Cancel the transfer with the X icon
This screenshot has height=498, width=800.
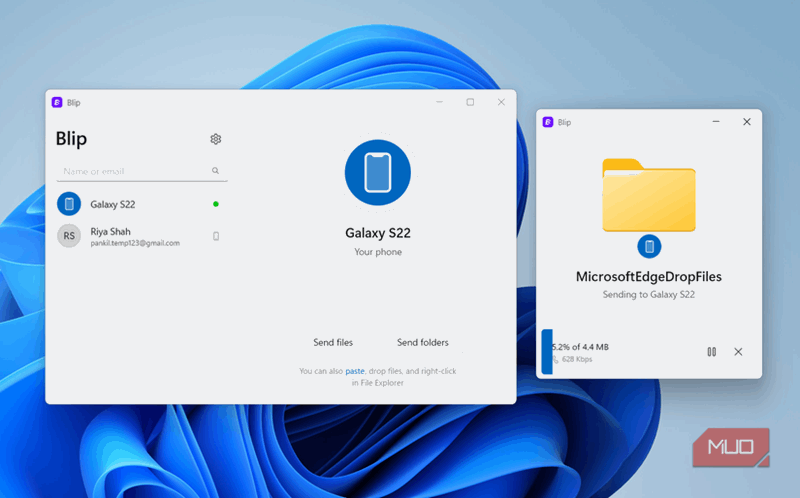tap(738, 352)
